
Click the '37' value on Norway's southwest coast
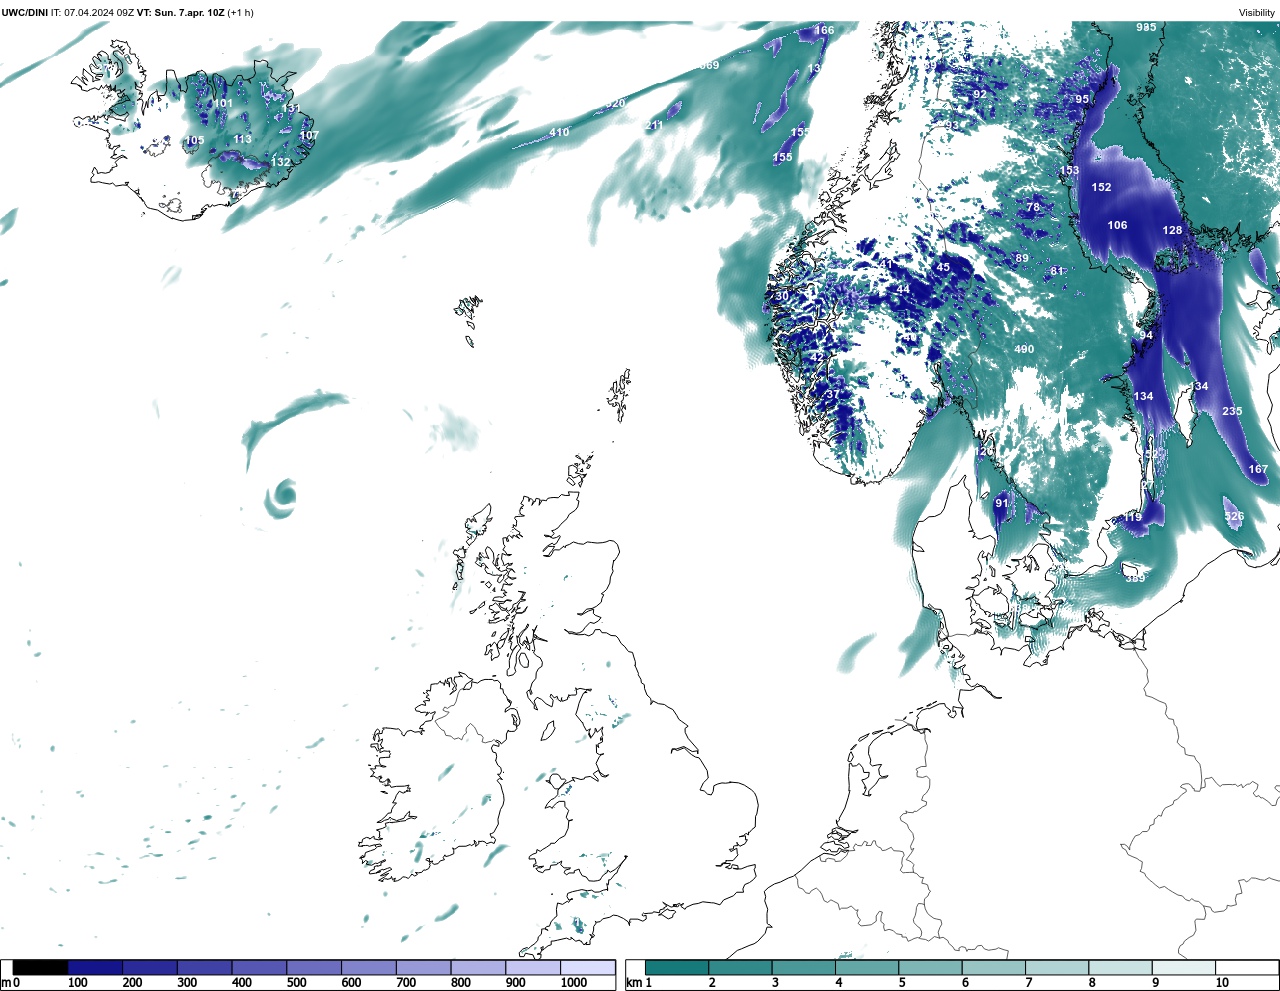832,395
